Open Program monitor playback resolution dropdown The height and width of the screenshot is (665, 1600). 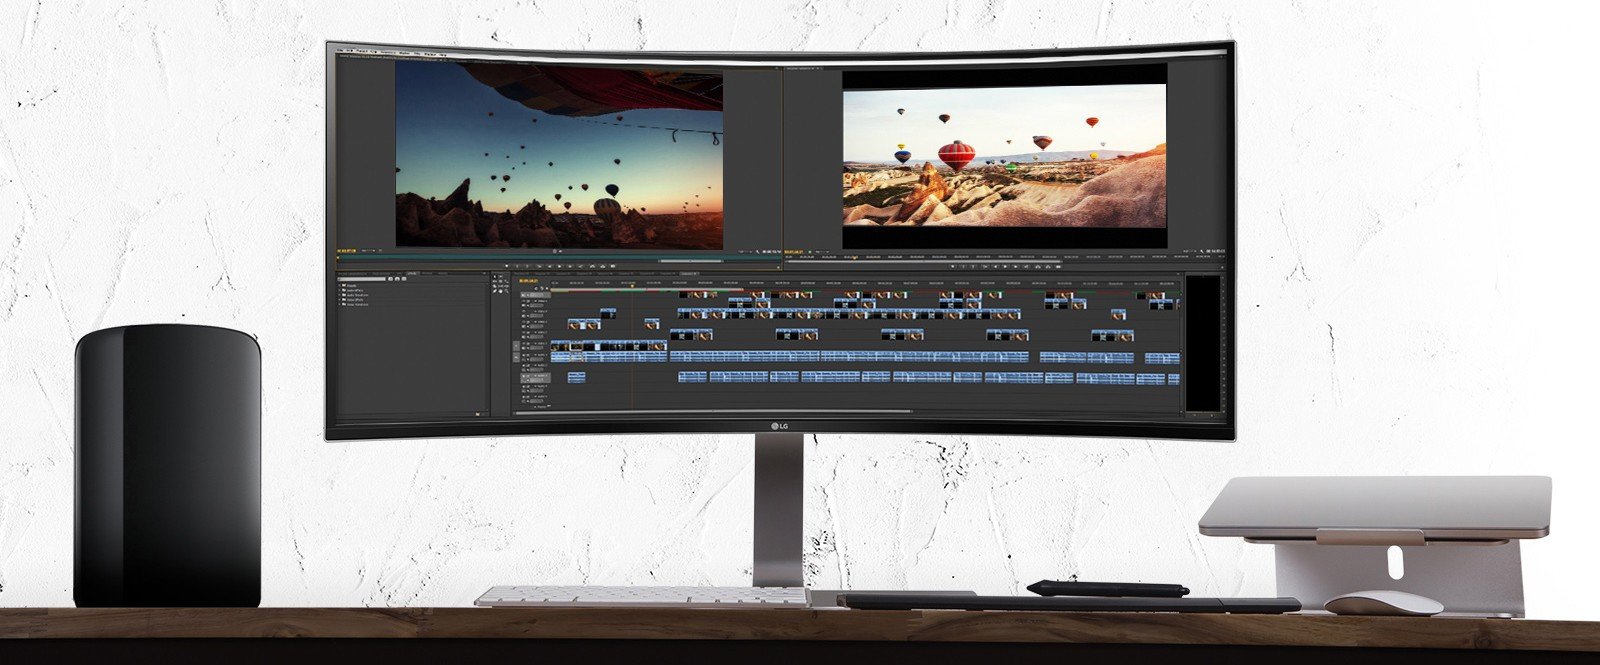tap(1190, 251)
